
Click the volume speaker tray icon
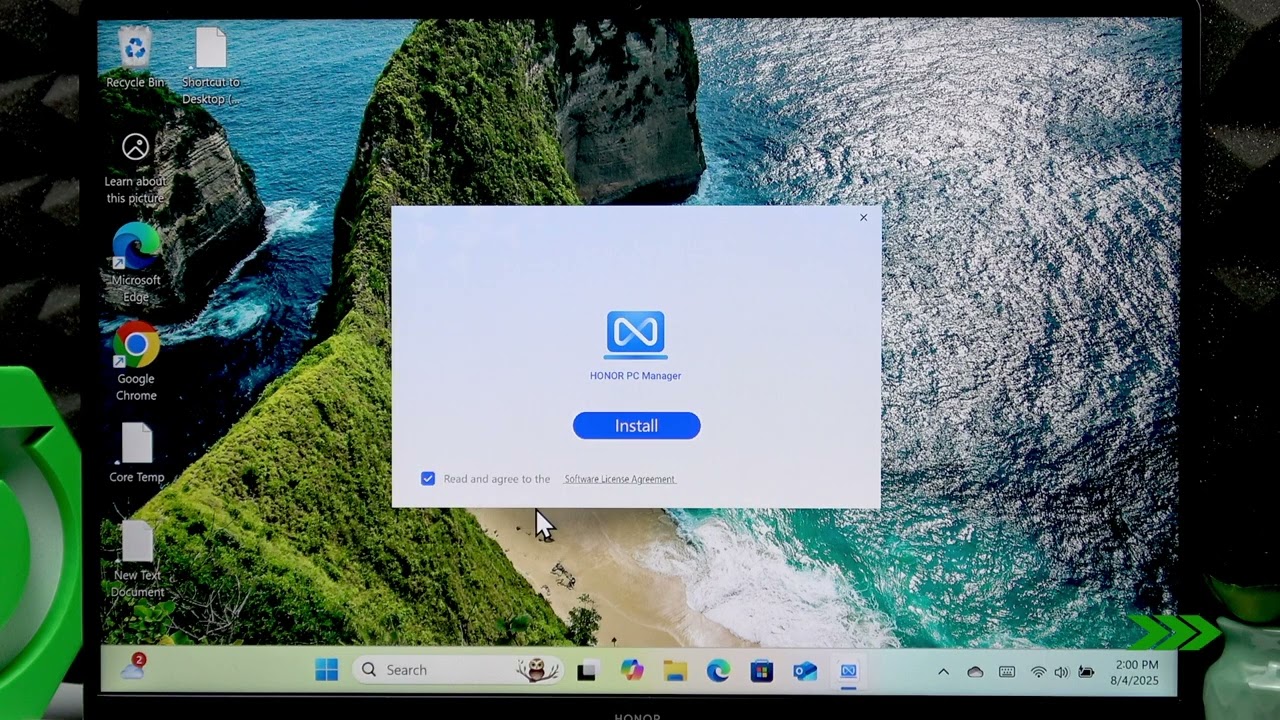1061,672
